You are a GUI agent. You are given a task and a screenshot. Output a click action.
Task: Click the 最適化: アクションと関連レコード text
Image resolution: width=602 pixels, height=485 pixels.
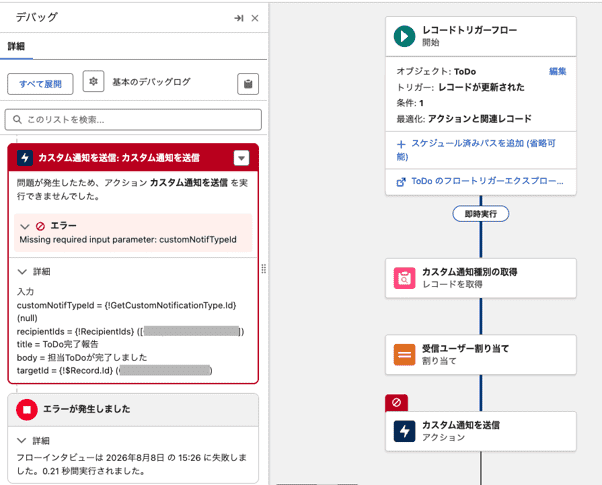coord(464,119)
